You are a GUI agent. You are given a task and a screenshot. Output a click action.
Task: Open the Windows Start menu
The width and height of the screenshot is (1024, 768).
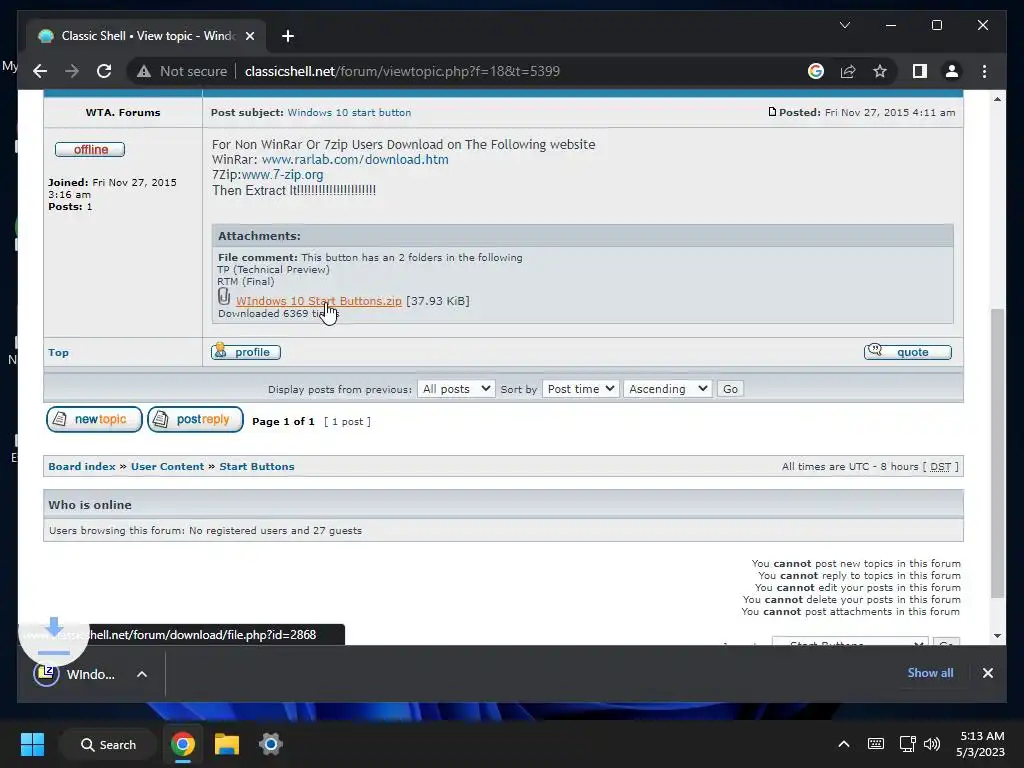tap(32, 744)
